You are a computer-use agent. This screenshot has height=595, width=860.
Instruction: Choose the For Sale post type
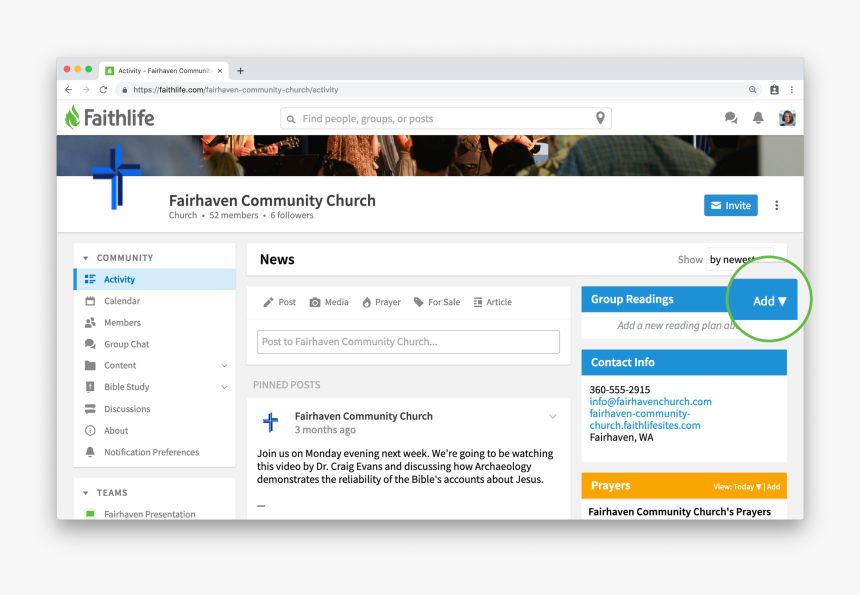437,302
